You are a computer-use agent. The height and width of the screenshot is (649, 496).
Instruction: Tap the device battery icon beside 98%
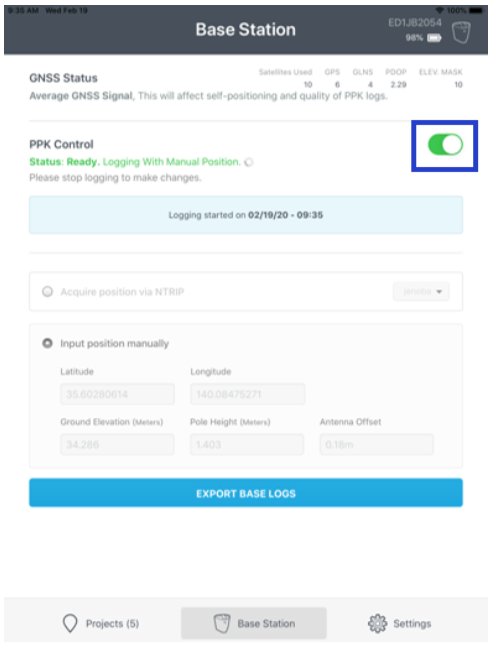(434, 38)
